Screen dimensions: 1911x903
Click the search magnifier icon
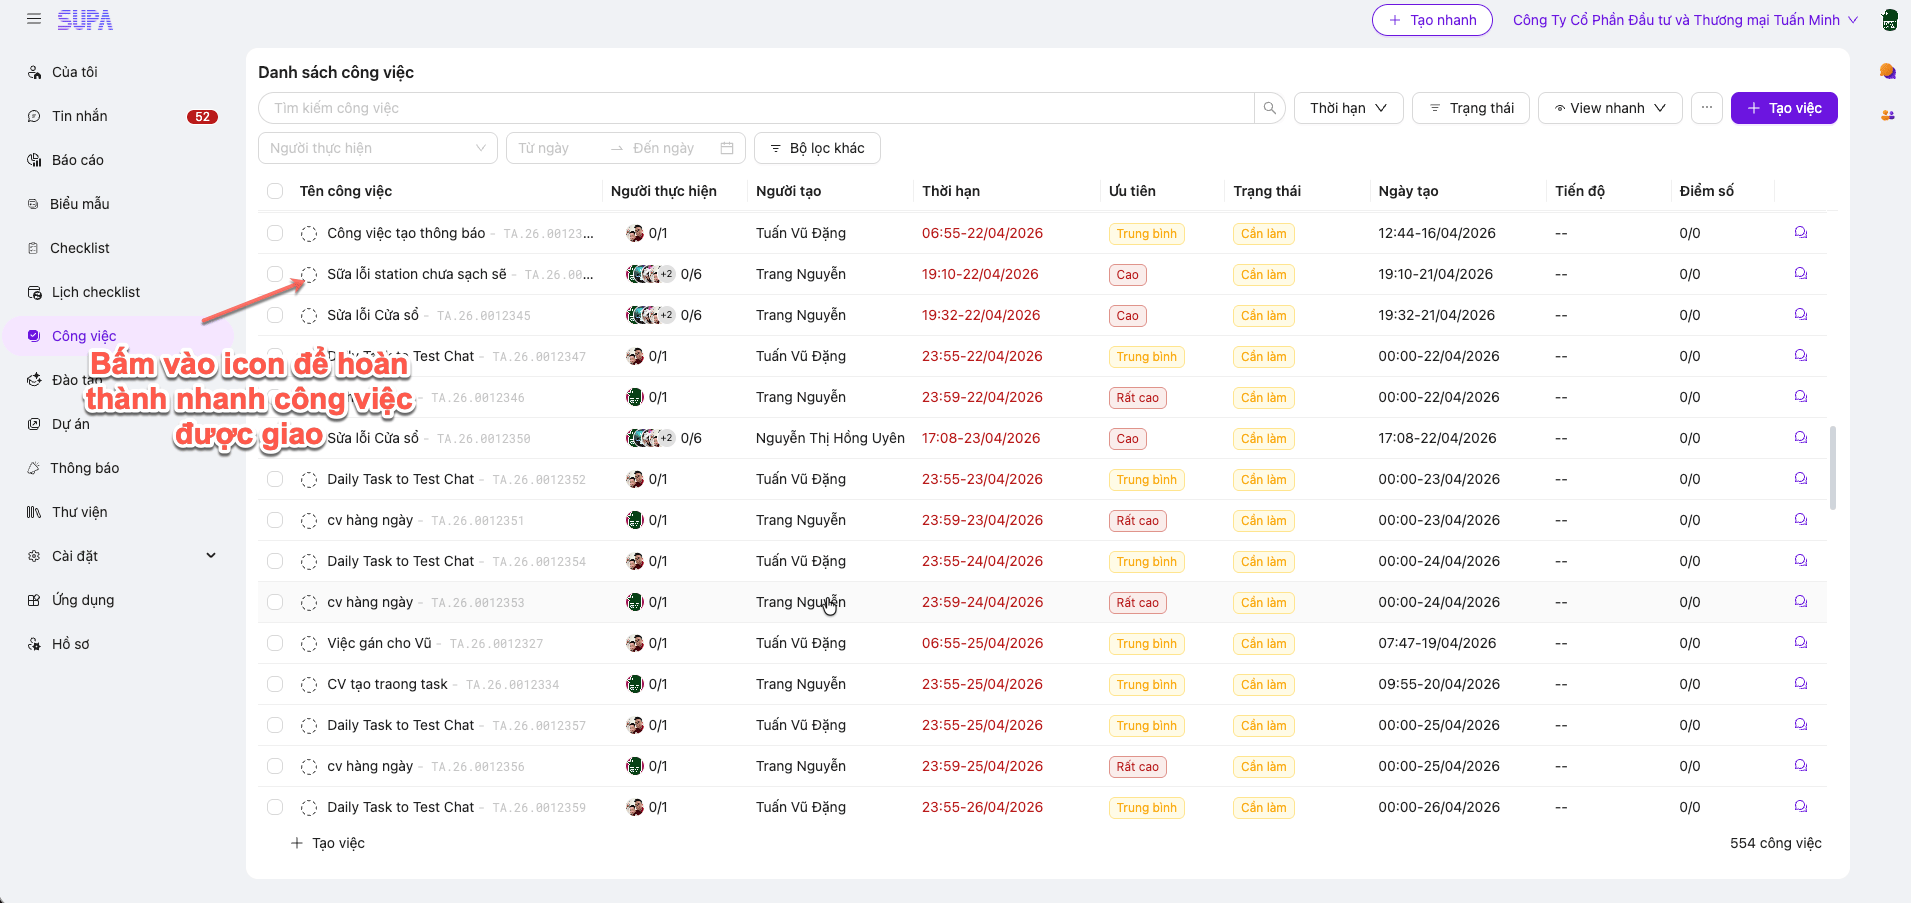1270,108
